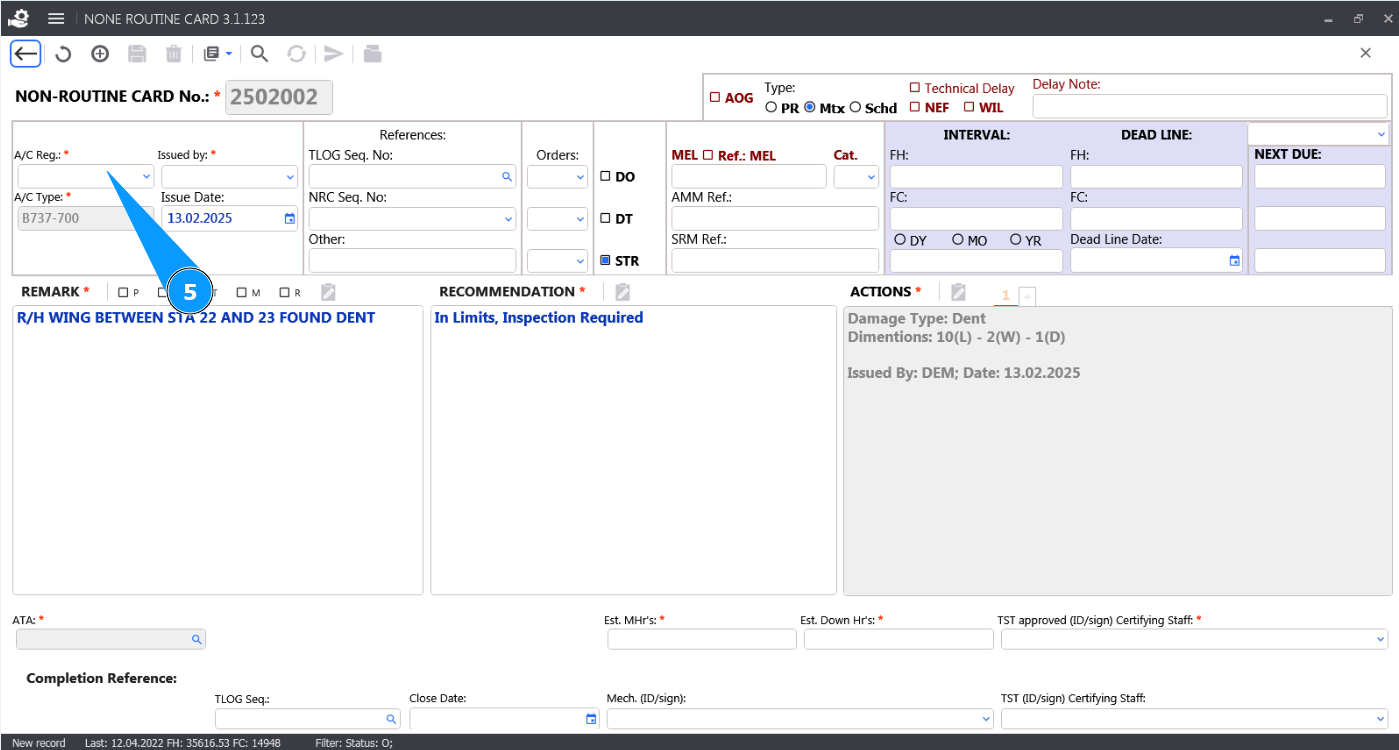
Task: Choose the MO interval radio button
Action: pos(958,240)
